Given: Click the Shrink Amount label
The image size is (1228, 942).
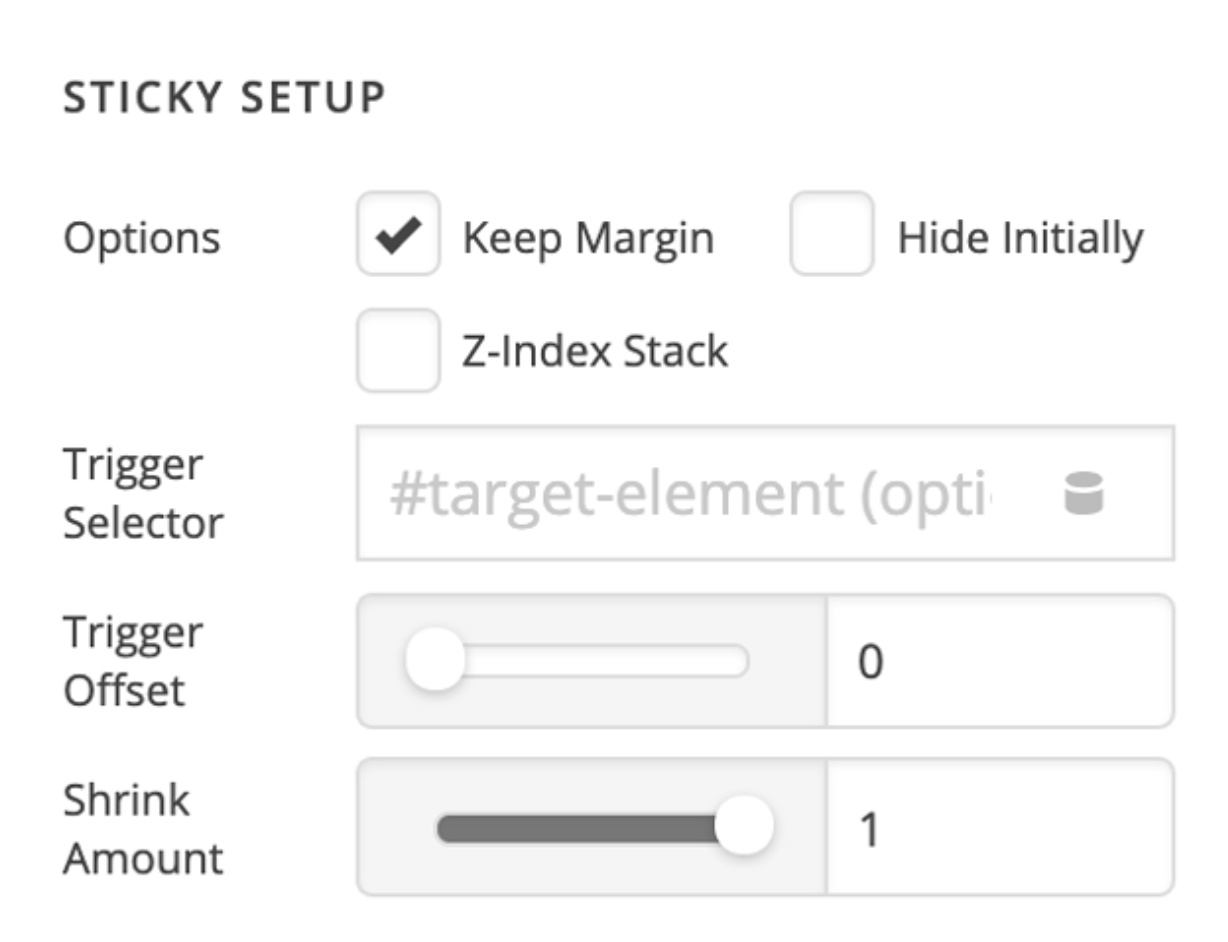Looking at the screenshot, I should tap(143, 828).
